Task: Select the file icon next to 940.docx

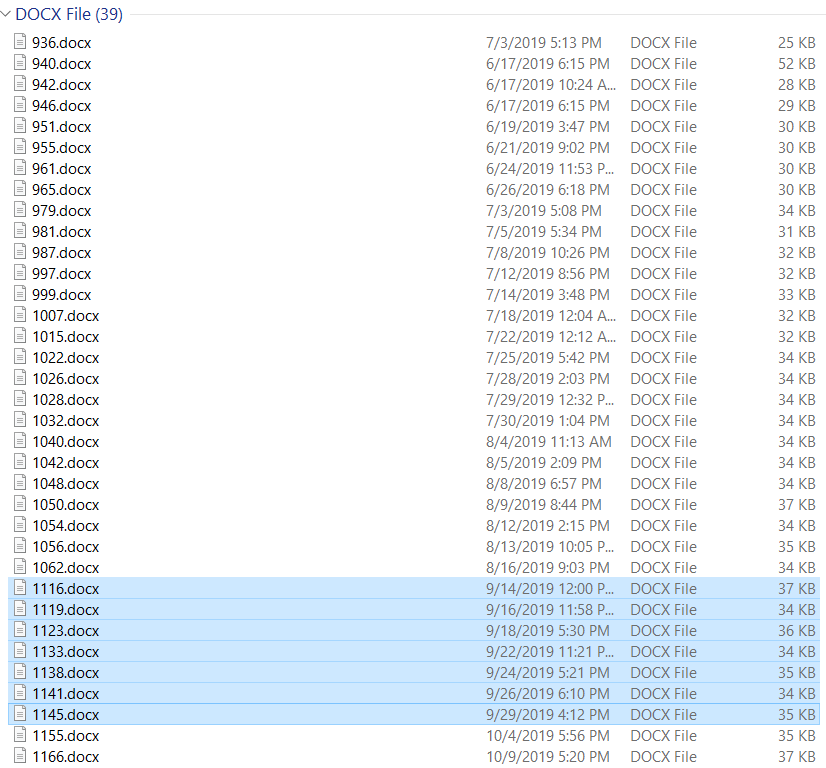Action: 20,63
